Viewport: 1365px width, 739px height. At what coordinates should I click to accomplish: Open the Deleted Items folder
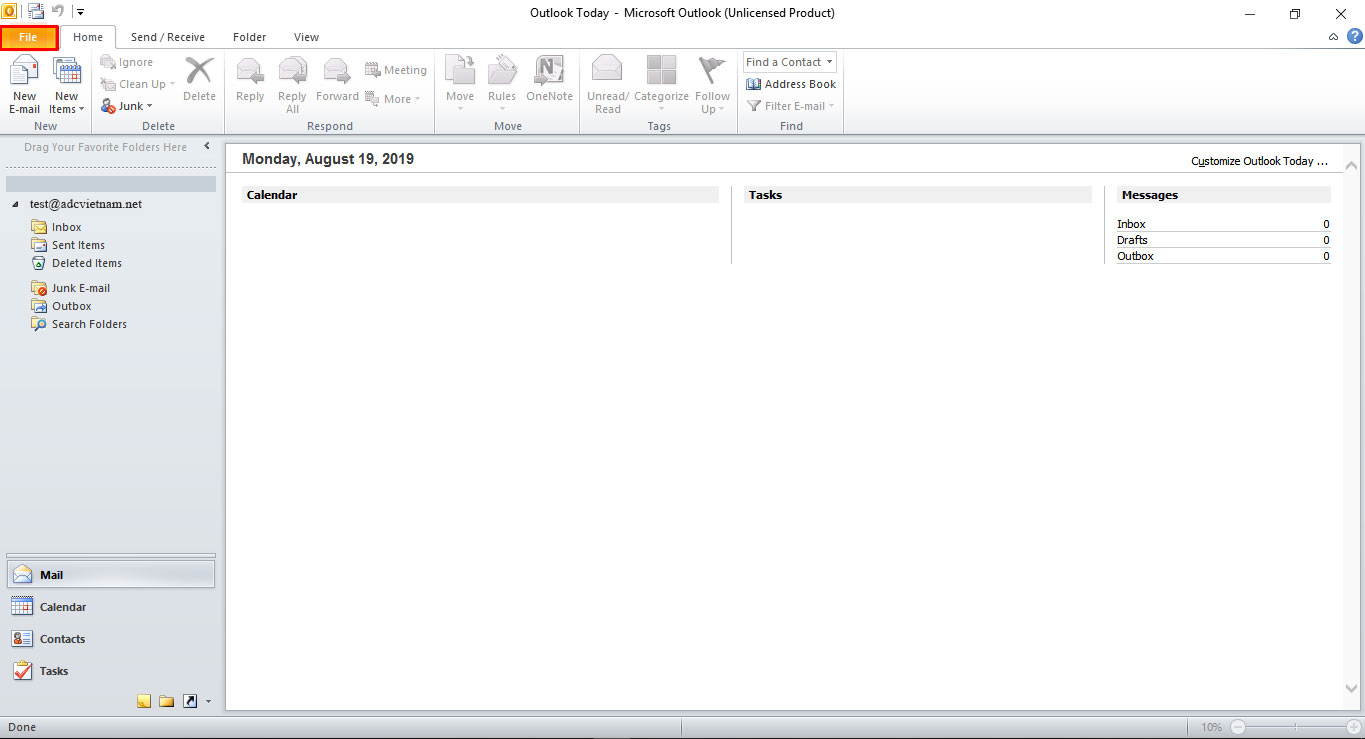click(x=76, y=263)
